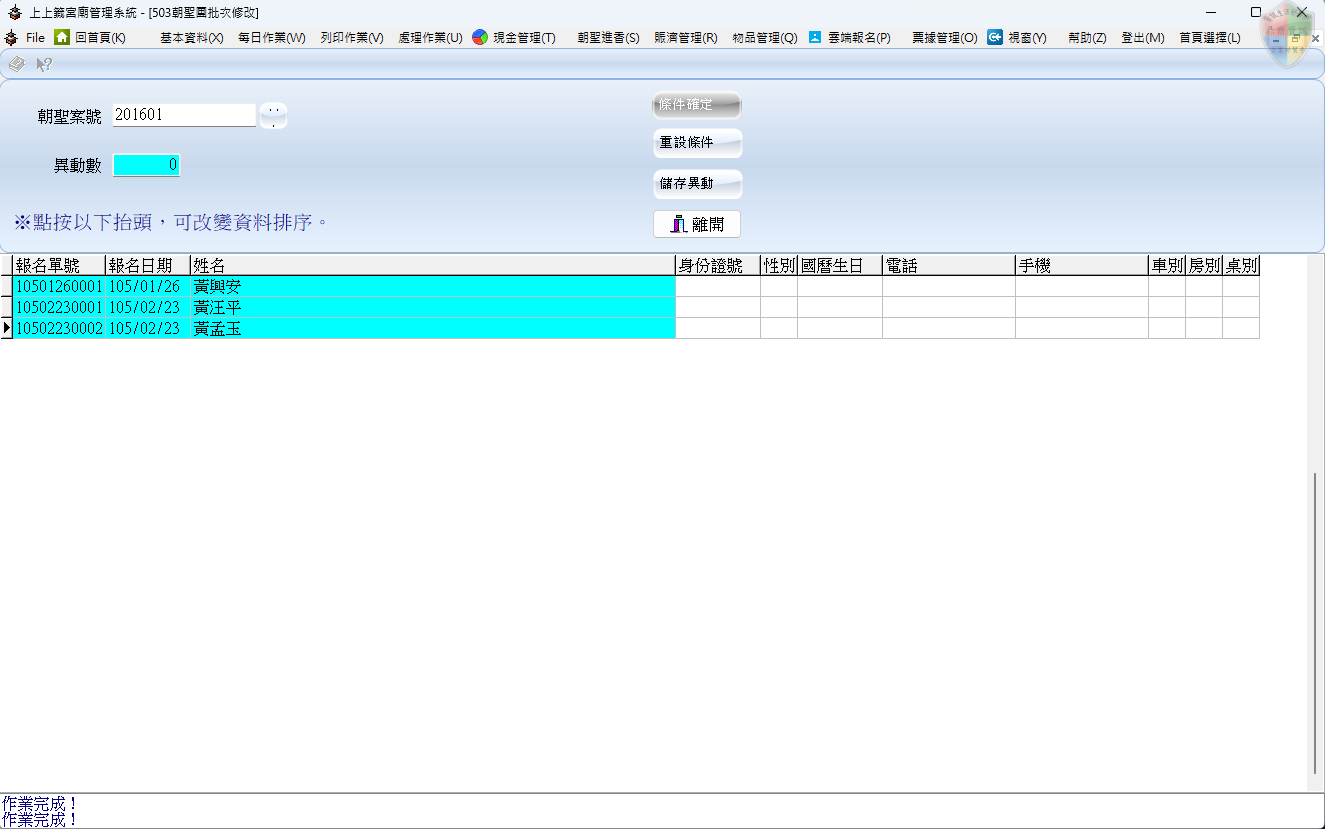The image size is (1325, 829).
Task: Click the blue arrow icon beside 視窗
Action: point(995,37)
